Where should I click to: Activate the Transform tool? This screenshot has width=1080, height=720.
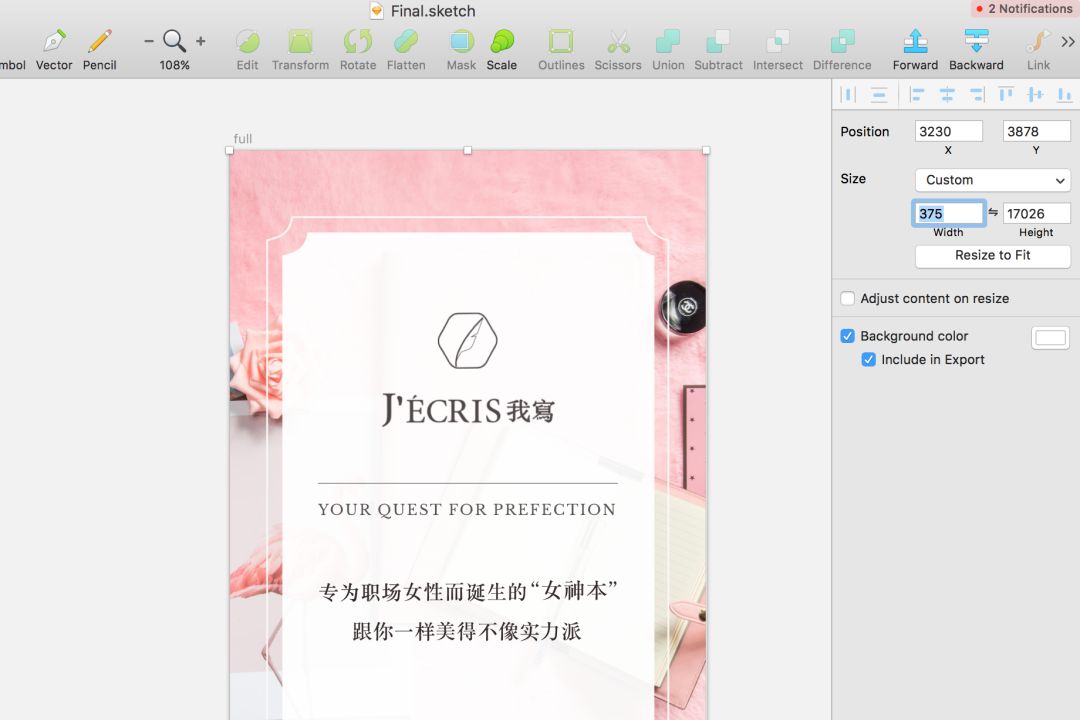pyautogui.click(x=300, y=49)
